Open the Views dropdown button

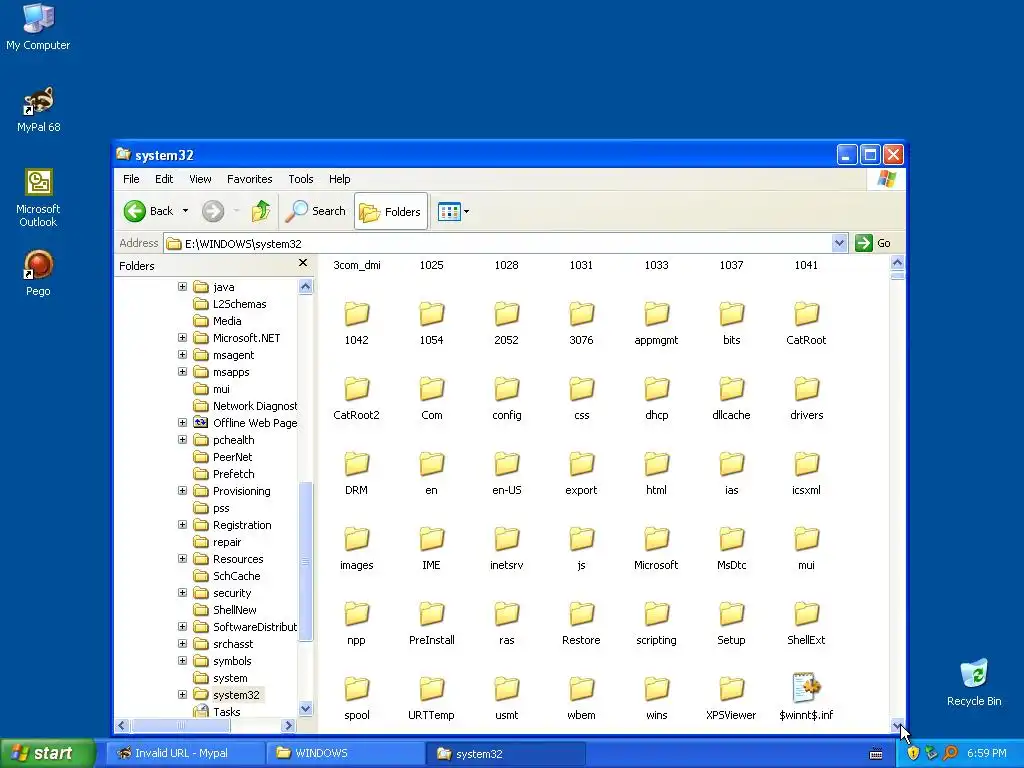pos(453,211)
